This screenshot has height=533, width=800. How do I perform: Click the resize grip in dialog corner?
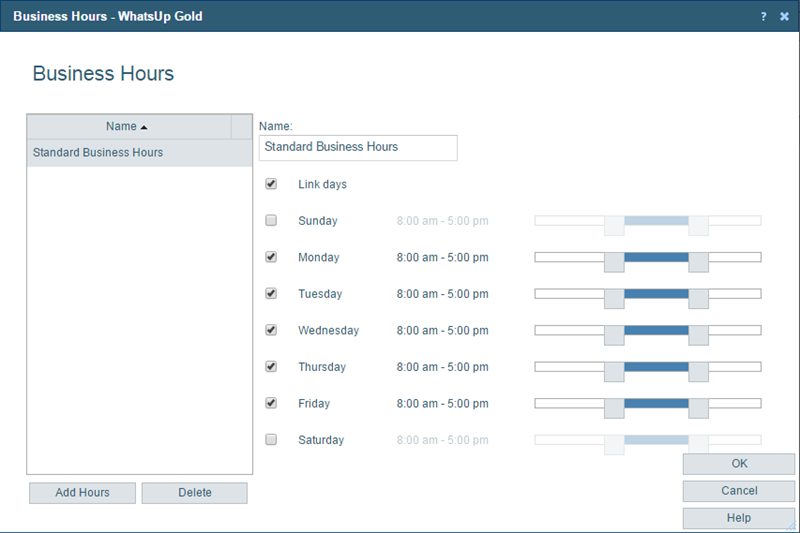[792, 525]
